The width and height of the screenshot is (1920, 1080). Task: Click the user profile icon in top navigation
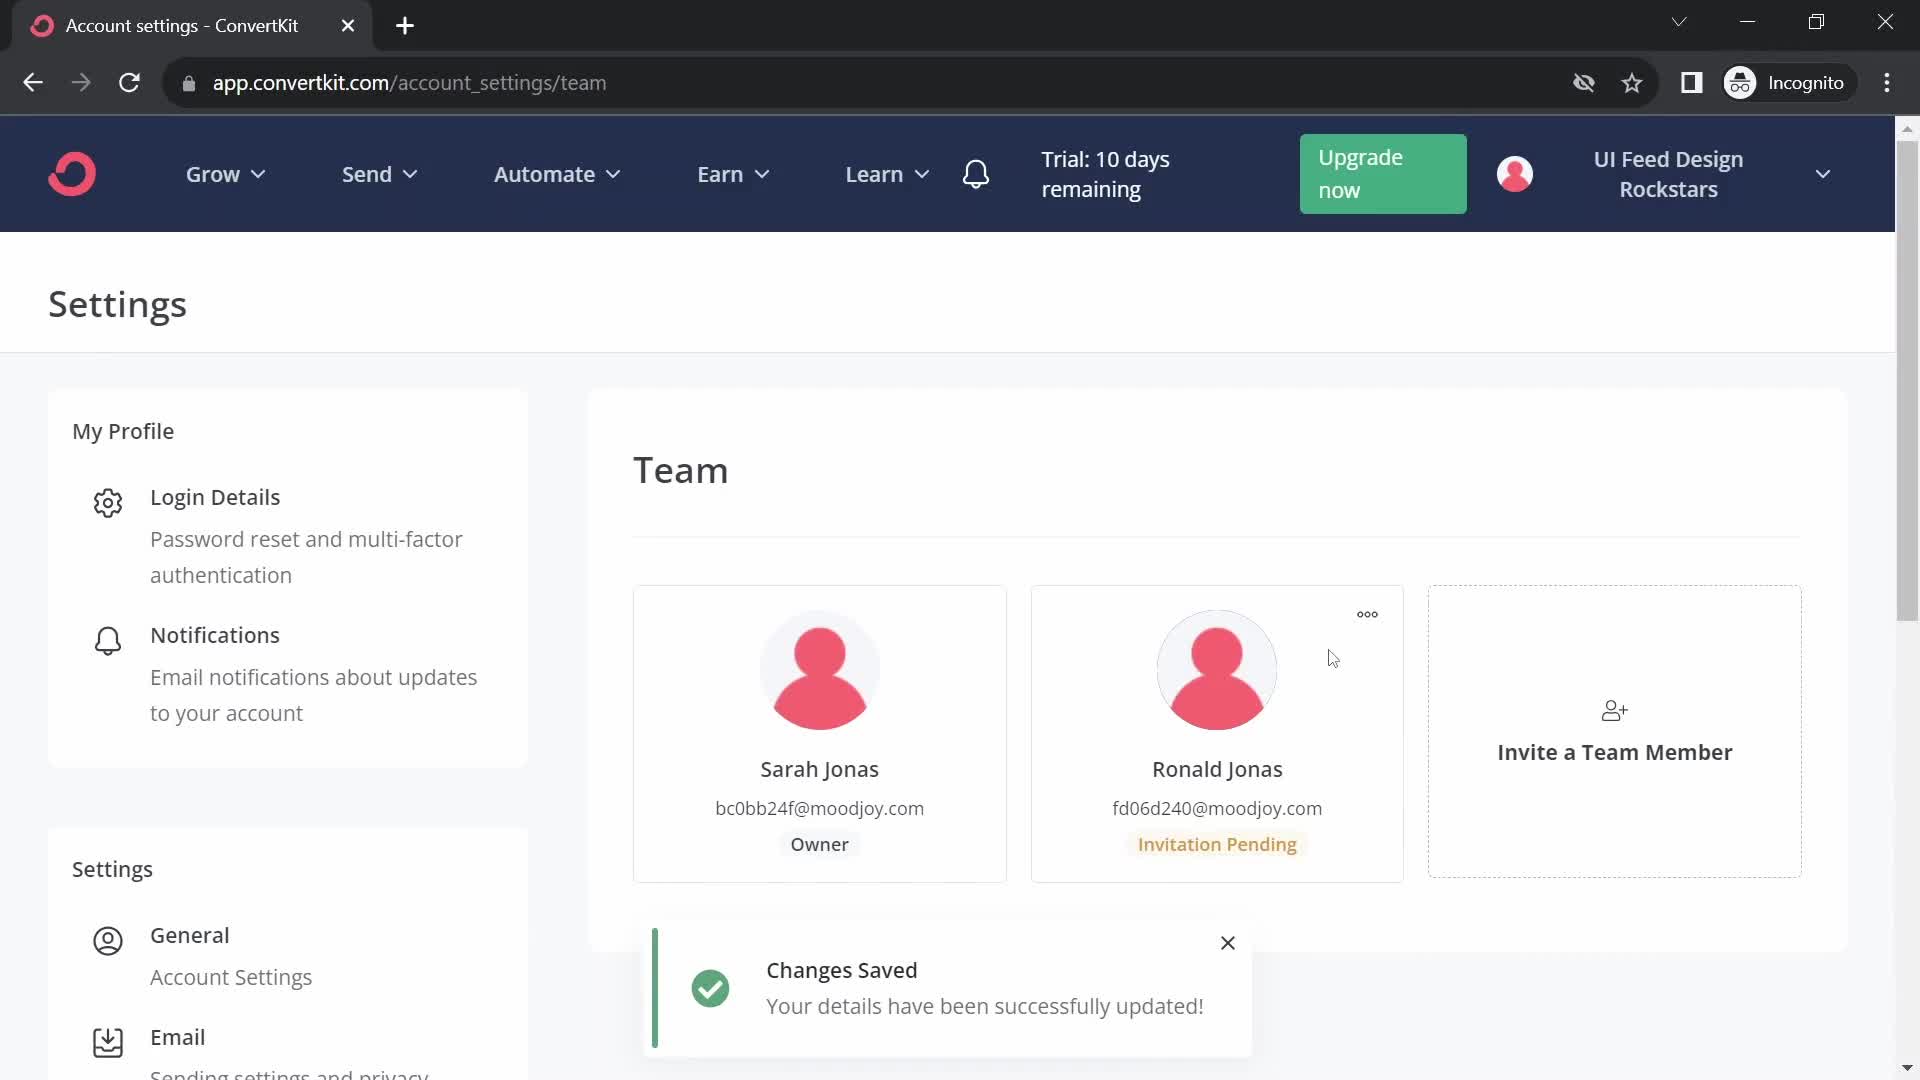pos(1515,173)
